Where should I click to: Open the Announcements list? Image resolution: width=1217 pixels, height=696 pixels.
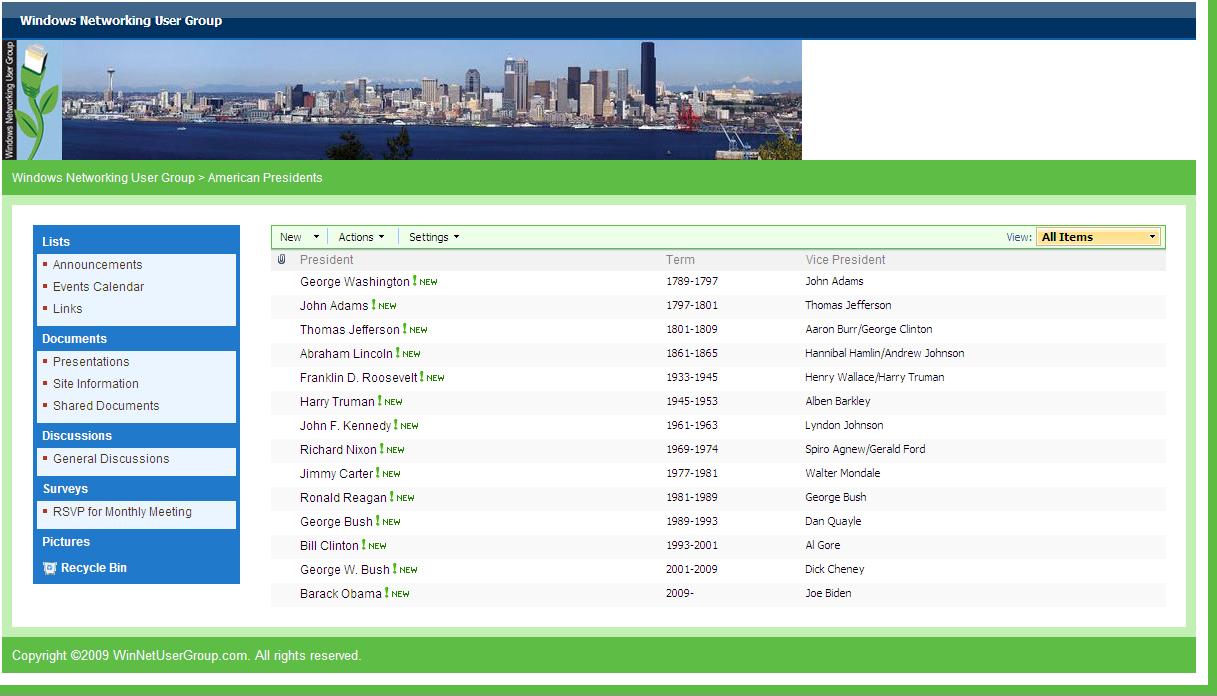coord(97,265)
